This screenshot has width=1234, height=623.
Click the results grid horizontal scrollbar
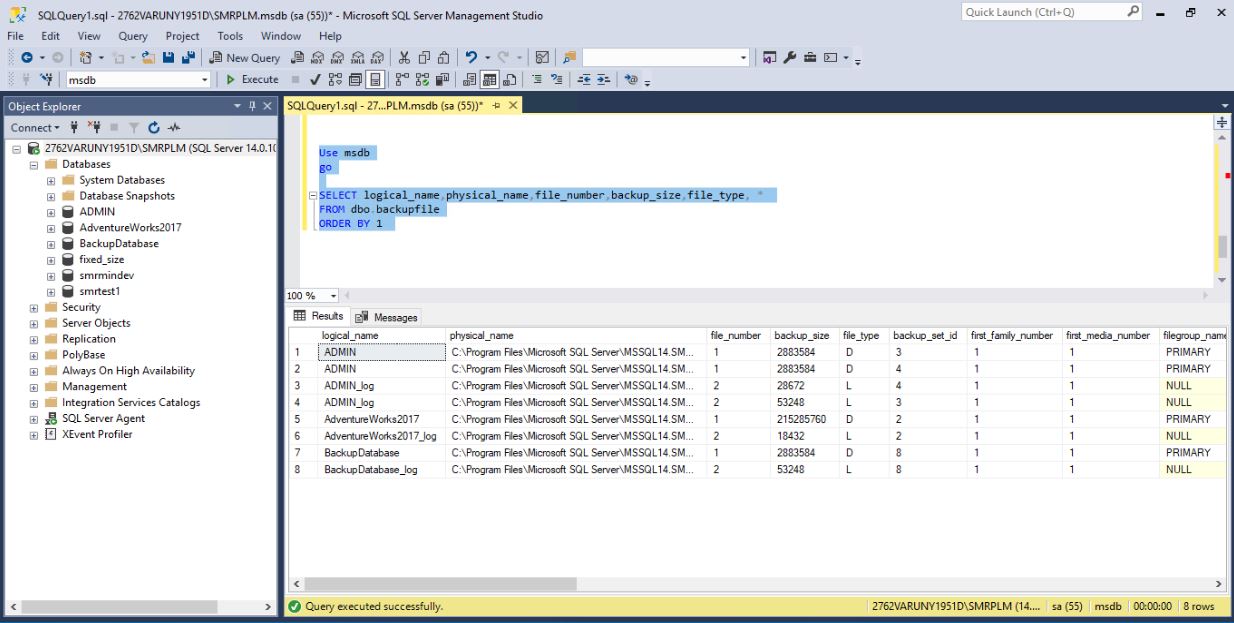[x=440, y=583]
